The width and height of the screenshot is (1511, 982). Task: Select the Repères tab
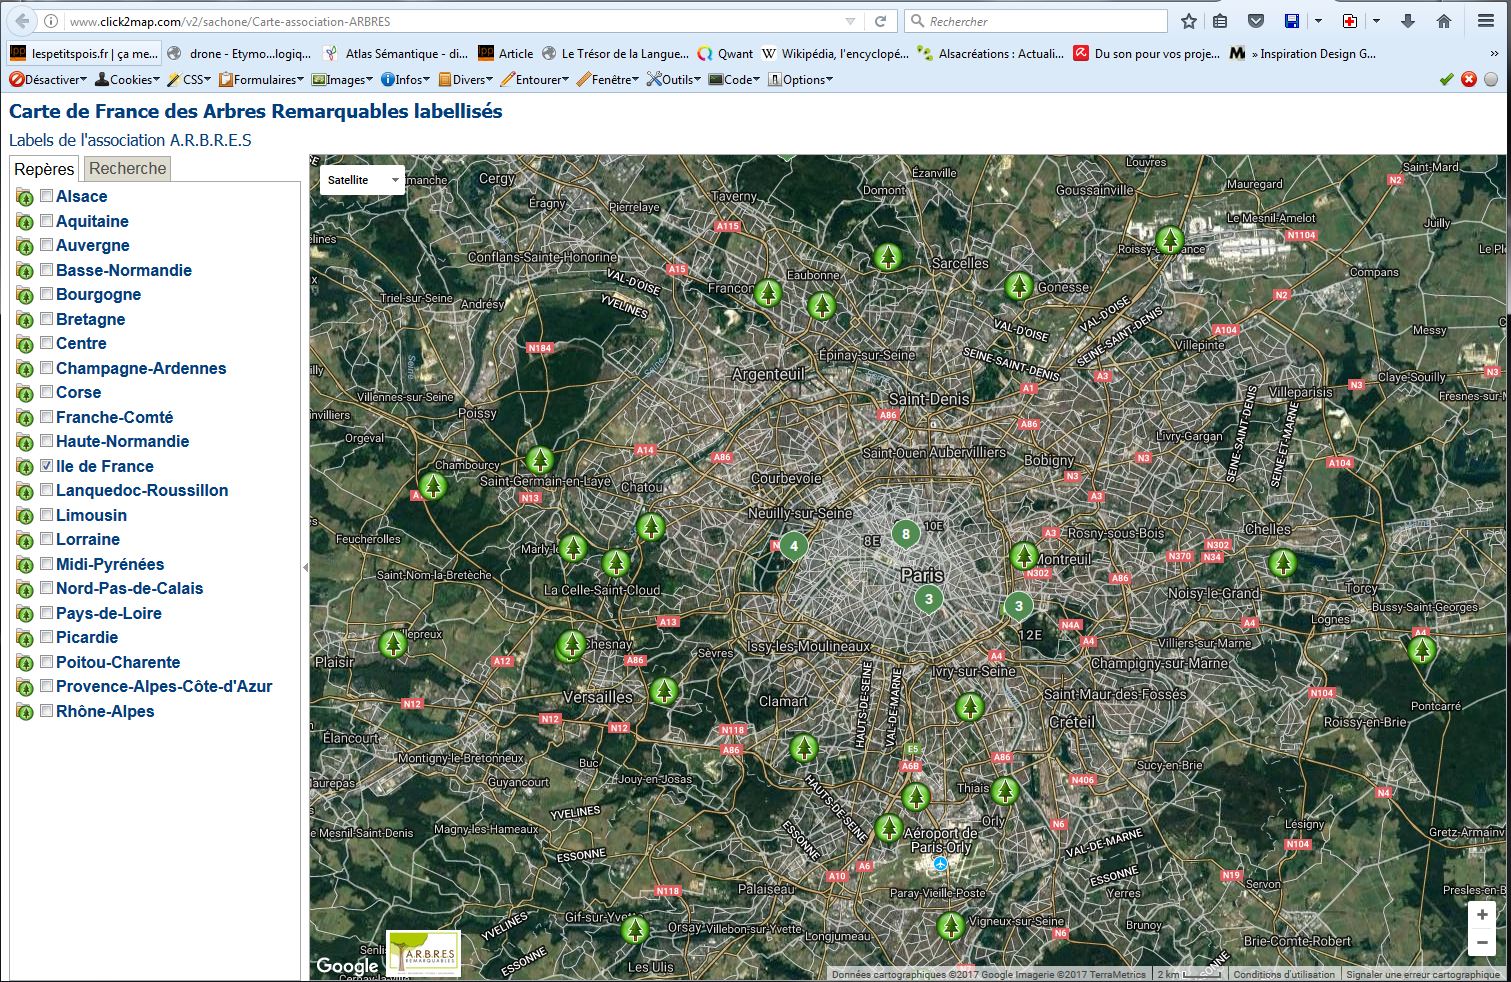pyautogui.click(x=44, y=169)
